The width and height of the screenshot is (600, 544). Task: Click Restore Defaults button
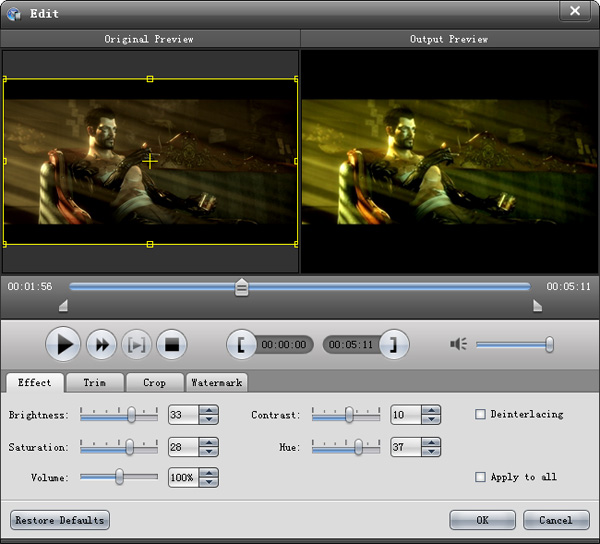(60, 520)
